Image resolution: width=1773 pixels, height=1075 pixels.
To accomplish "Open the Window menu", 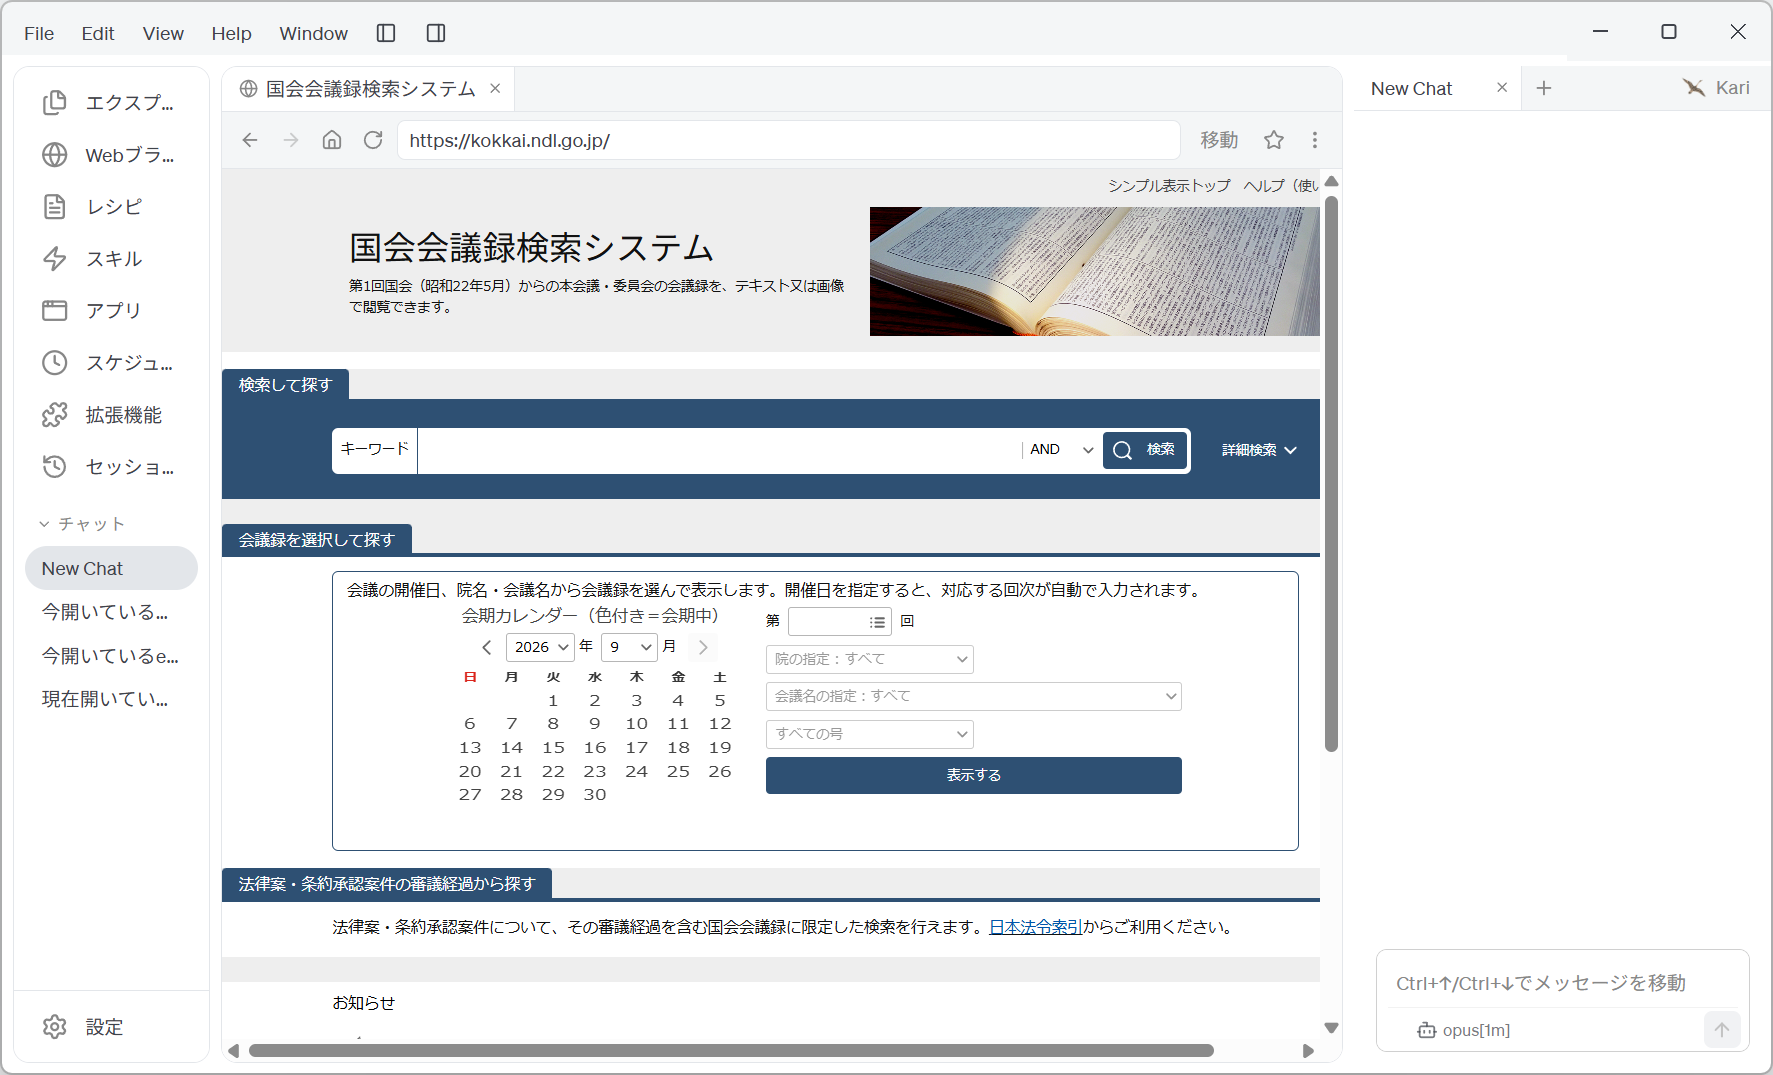I will coord(314,33).
